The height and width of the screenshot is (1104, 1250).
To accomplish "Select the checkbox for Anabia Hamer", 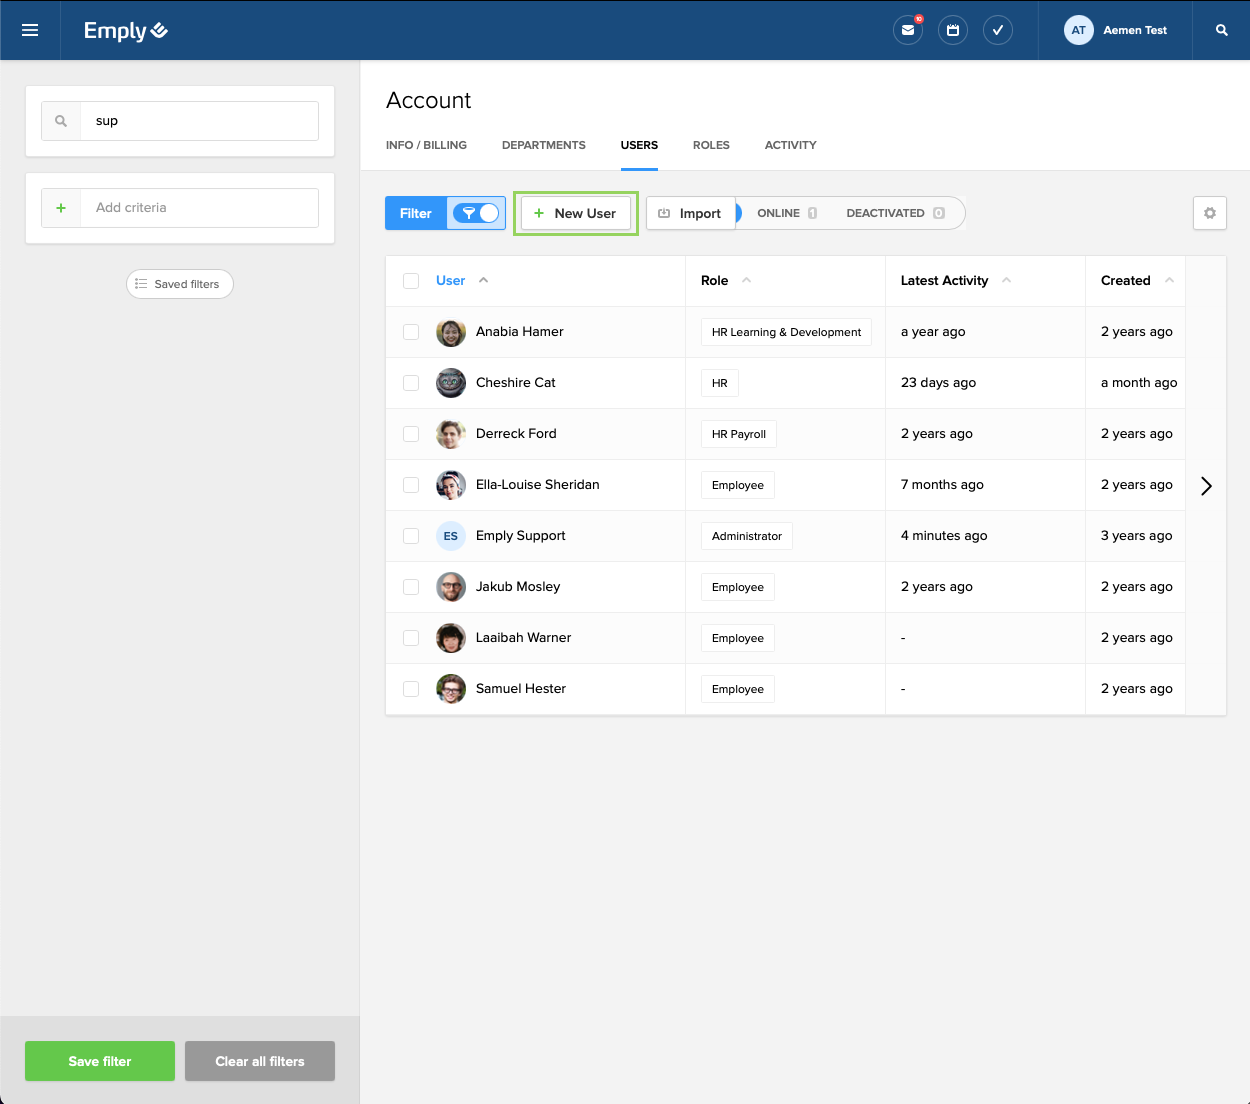I will click(x=411, y=332).
